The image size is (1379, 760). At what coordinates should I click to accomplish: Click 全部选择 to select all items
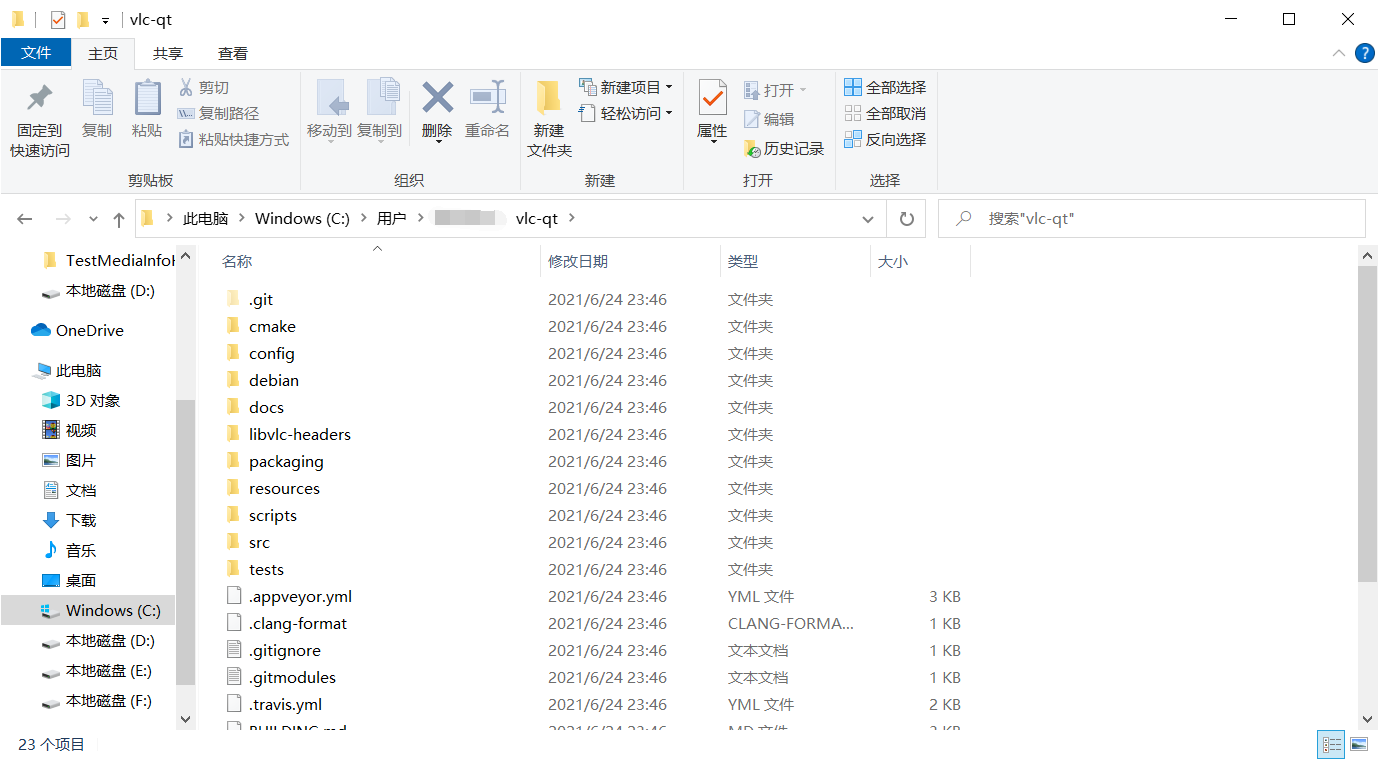click(x=885, y=87)
